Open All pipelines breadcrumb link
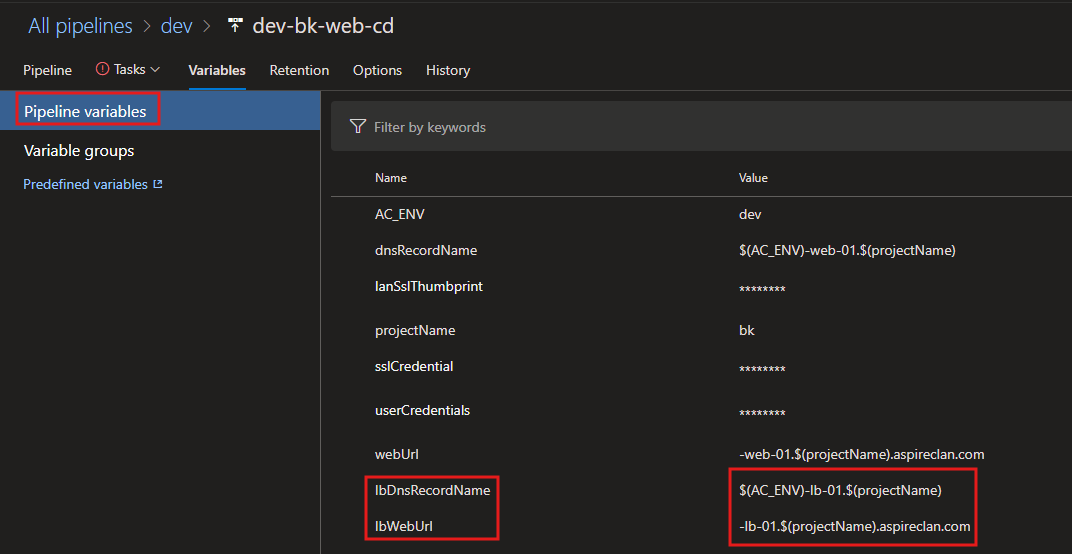1072x554 pixels. [80, 26]
